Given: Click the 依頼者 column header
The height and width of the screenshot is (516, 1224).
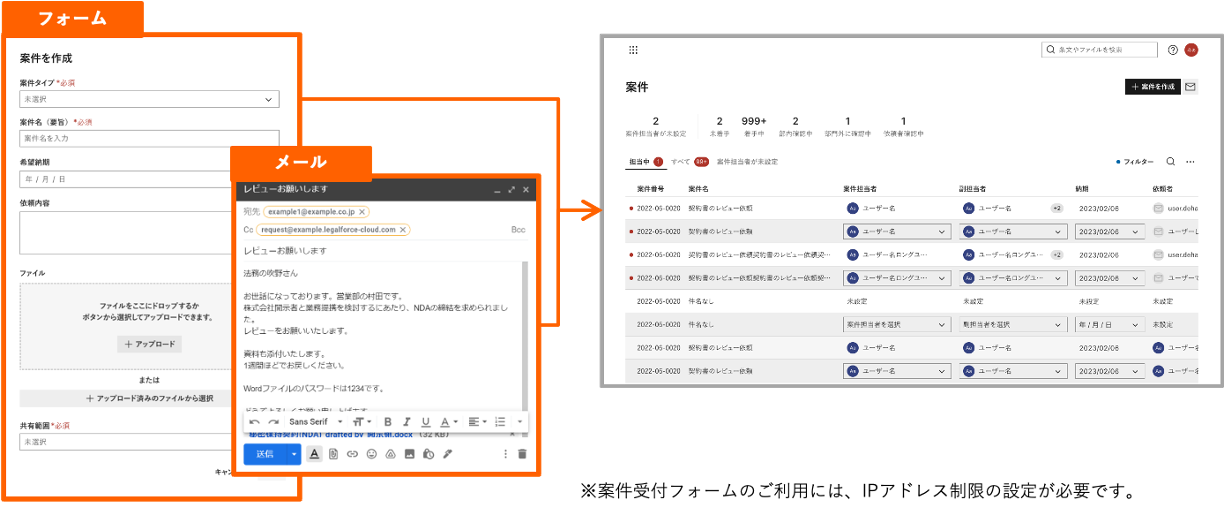Looking at the screenshot, I should (1163, 188).
